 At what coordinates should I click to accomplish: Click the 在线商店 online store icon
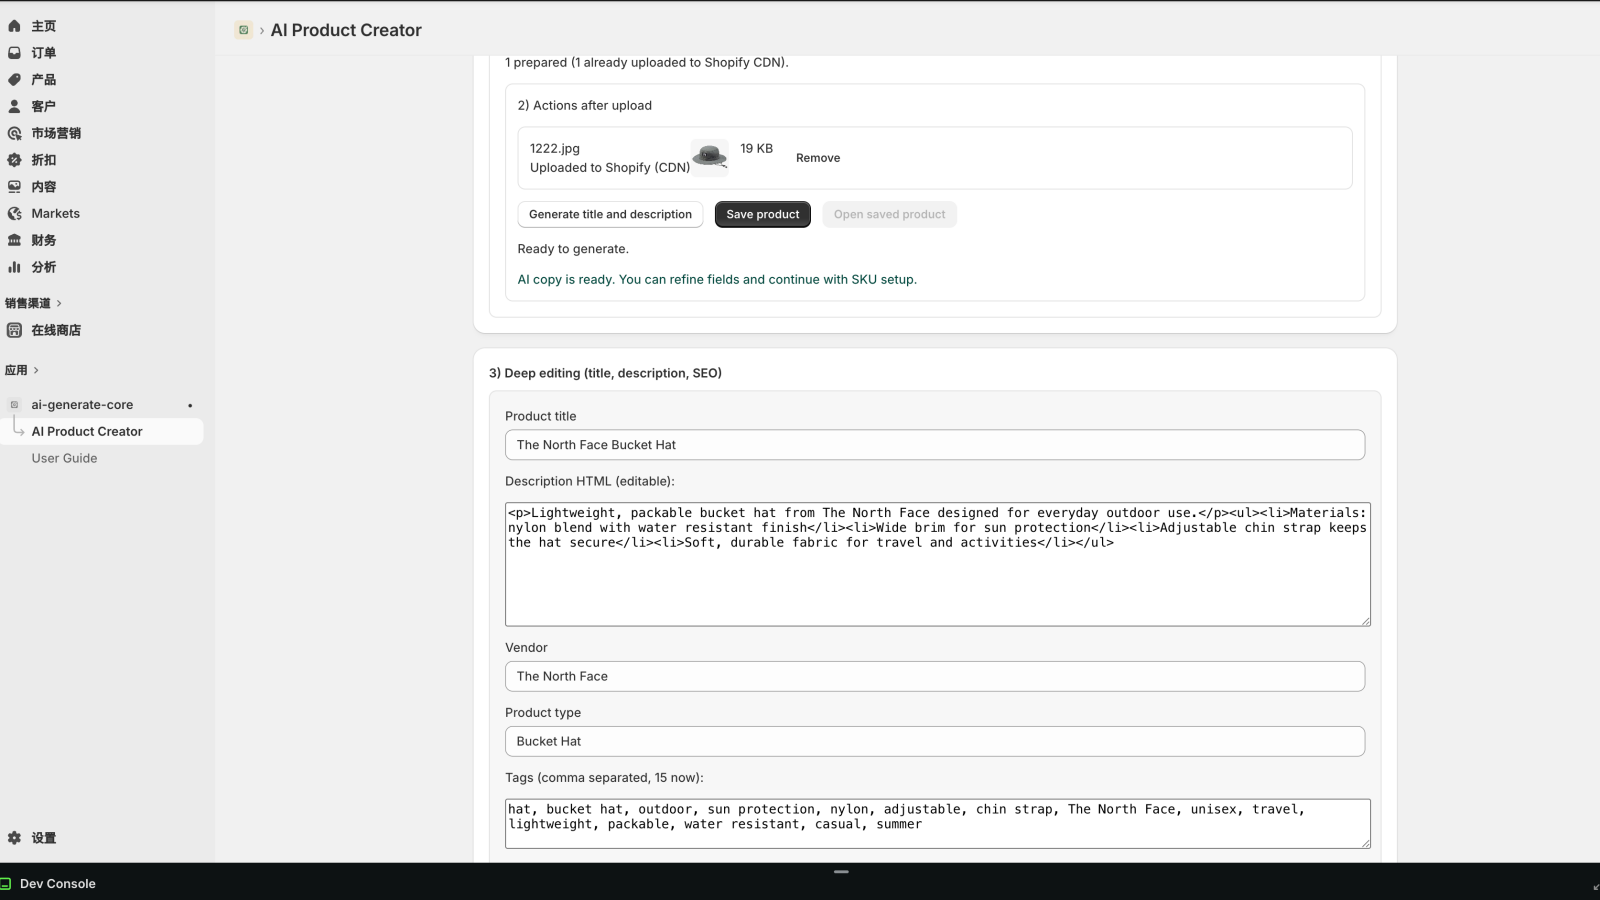pyautogui.click(x=14, y=330)
